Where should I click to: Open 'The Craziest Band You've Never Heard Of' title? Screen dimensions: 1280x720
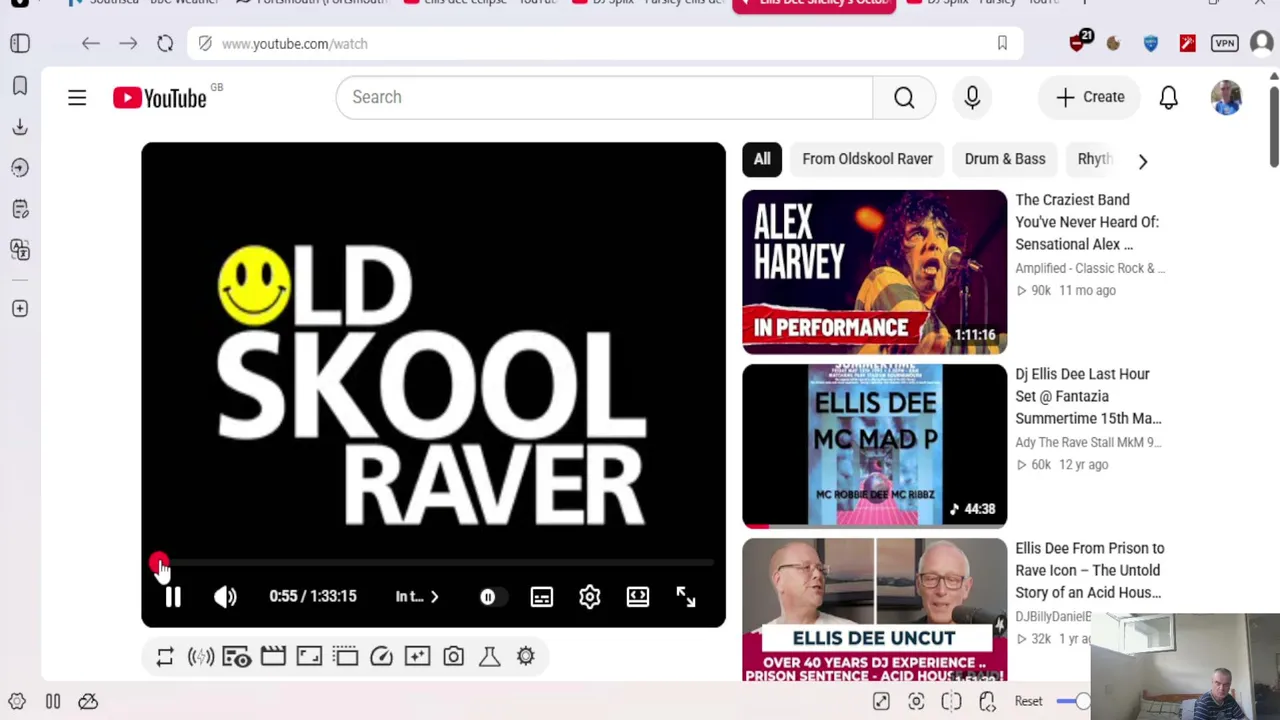tap(1087, 222)
